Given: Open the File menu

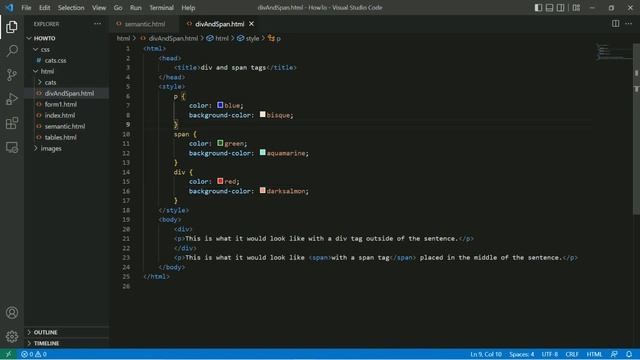Looking at the screenshot, I should 26,8.
